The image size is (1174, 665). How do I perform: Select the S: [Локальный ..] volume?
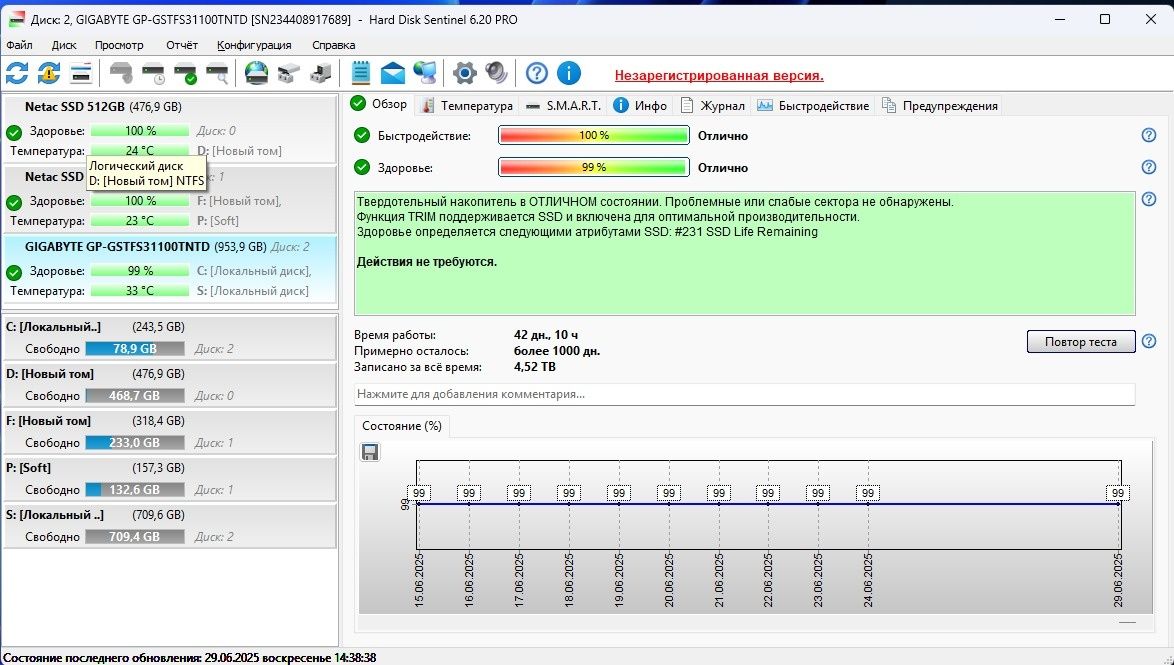[x=171, y=526]
